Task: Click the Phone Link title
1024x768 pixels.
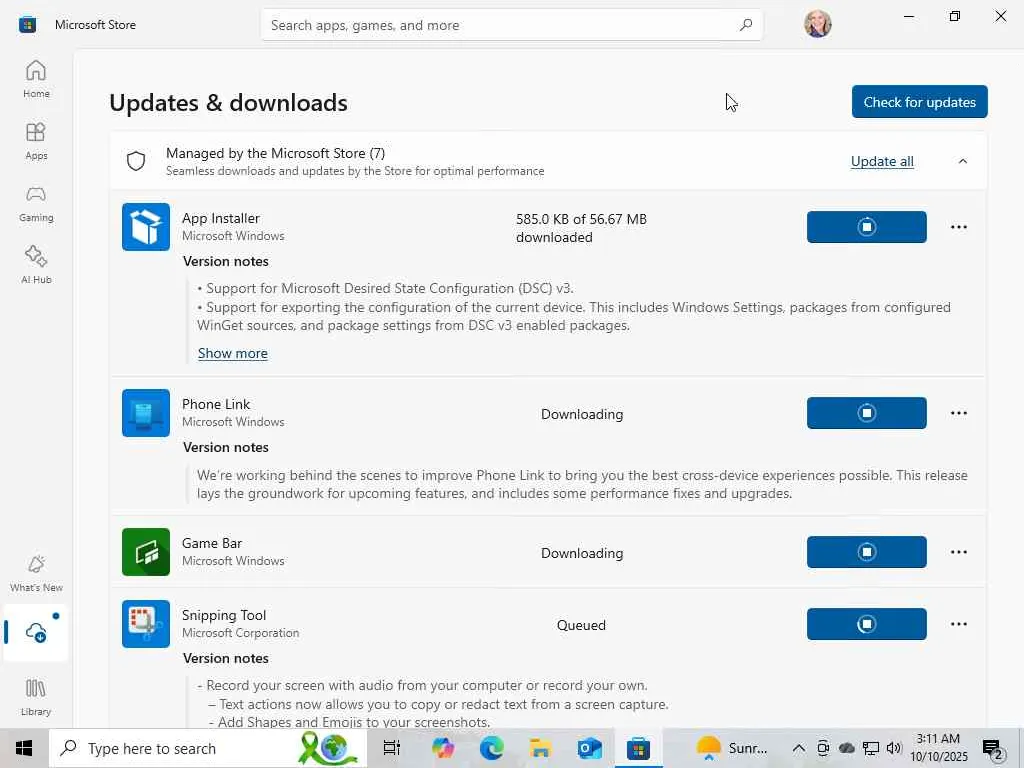Action: pyautogui.click(x=216, y=404)
